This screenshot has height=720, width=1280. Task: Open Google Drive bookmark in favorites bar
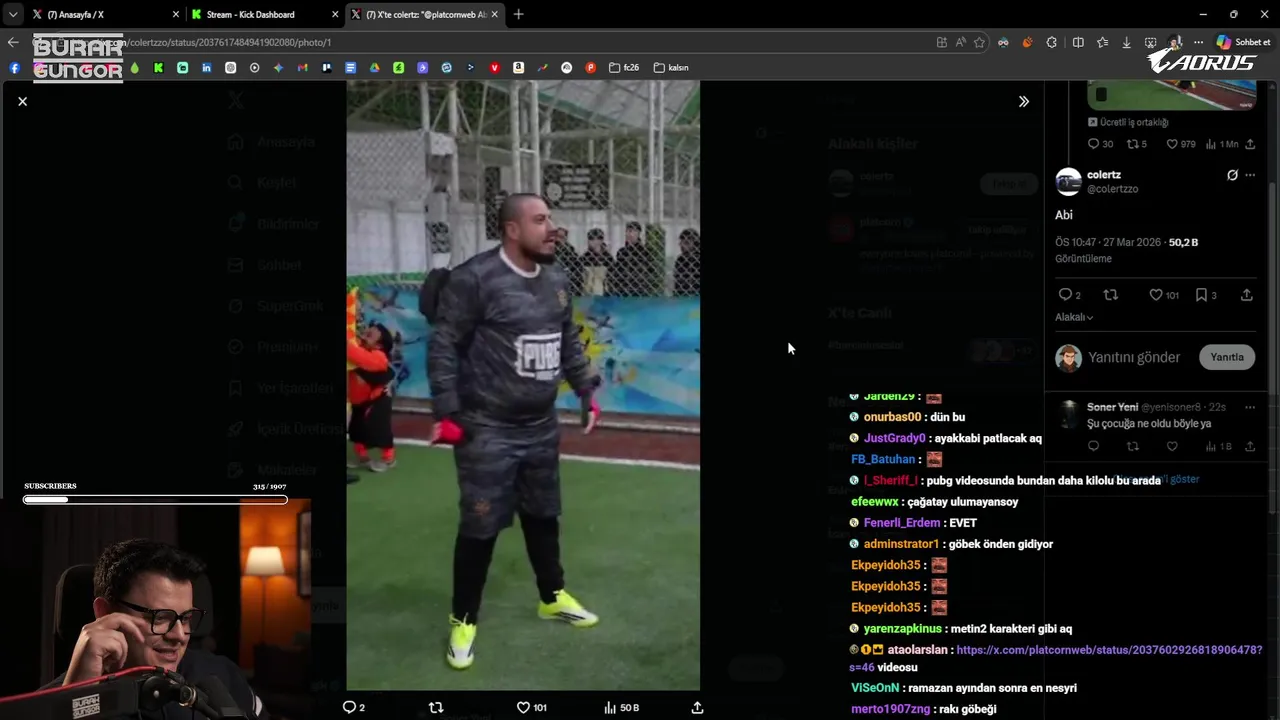374,67
